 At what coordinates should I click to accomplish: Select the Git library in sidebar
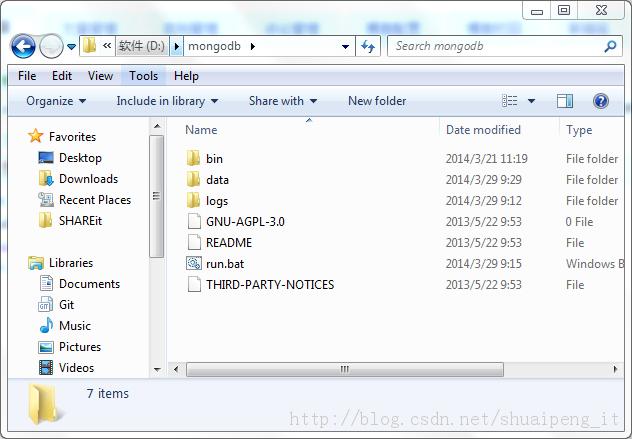tap(66, 305)
